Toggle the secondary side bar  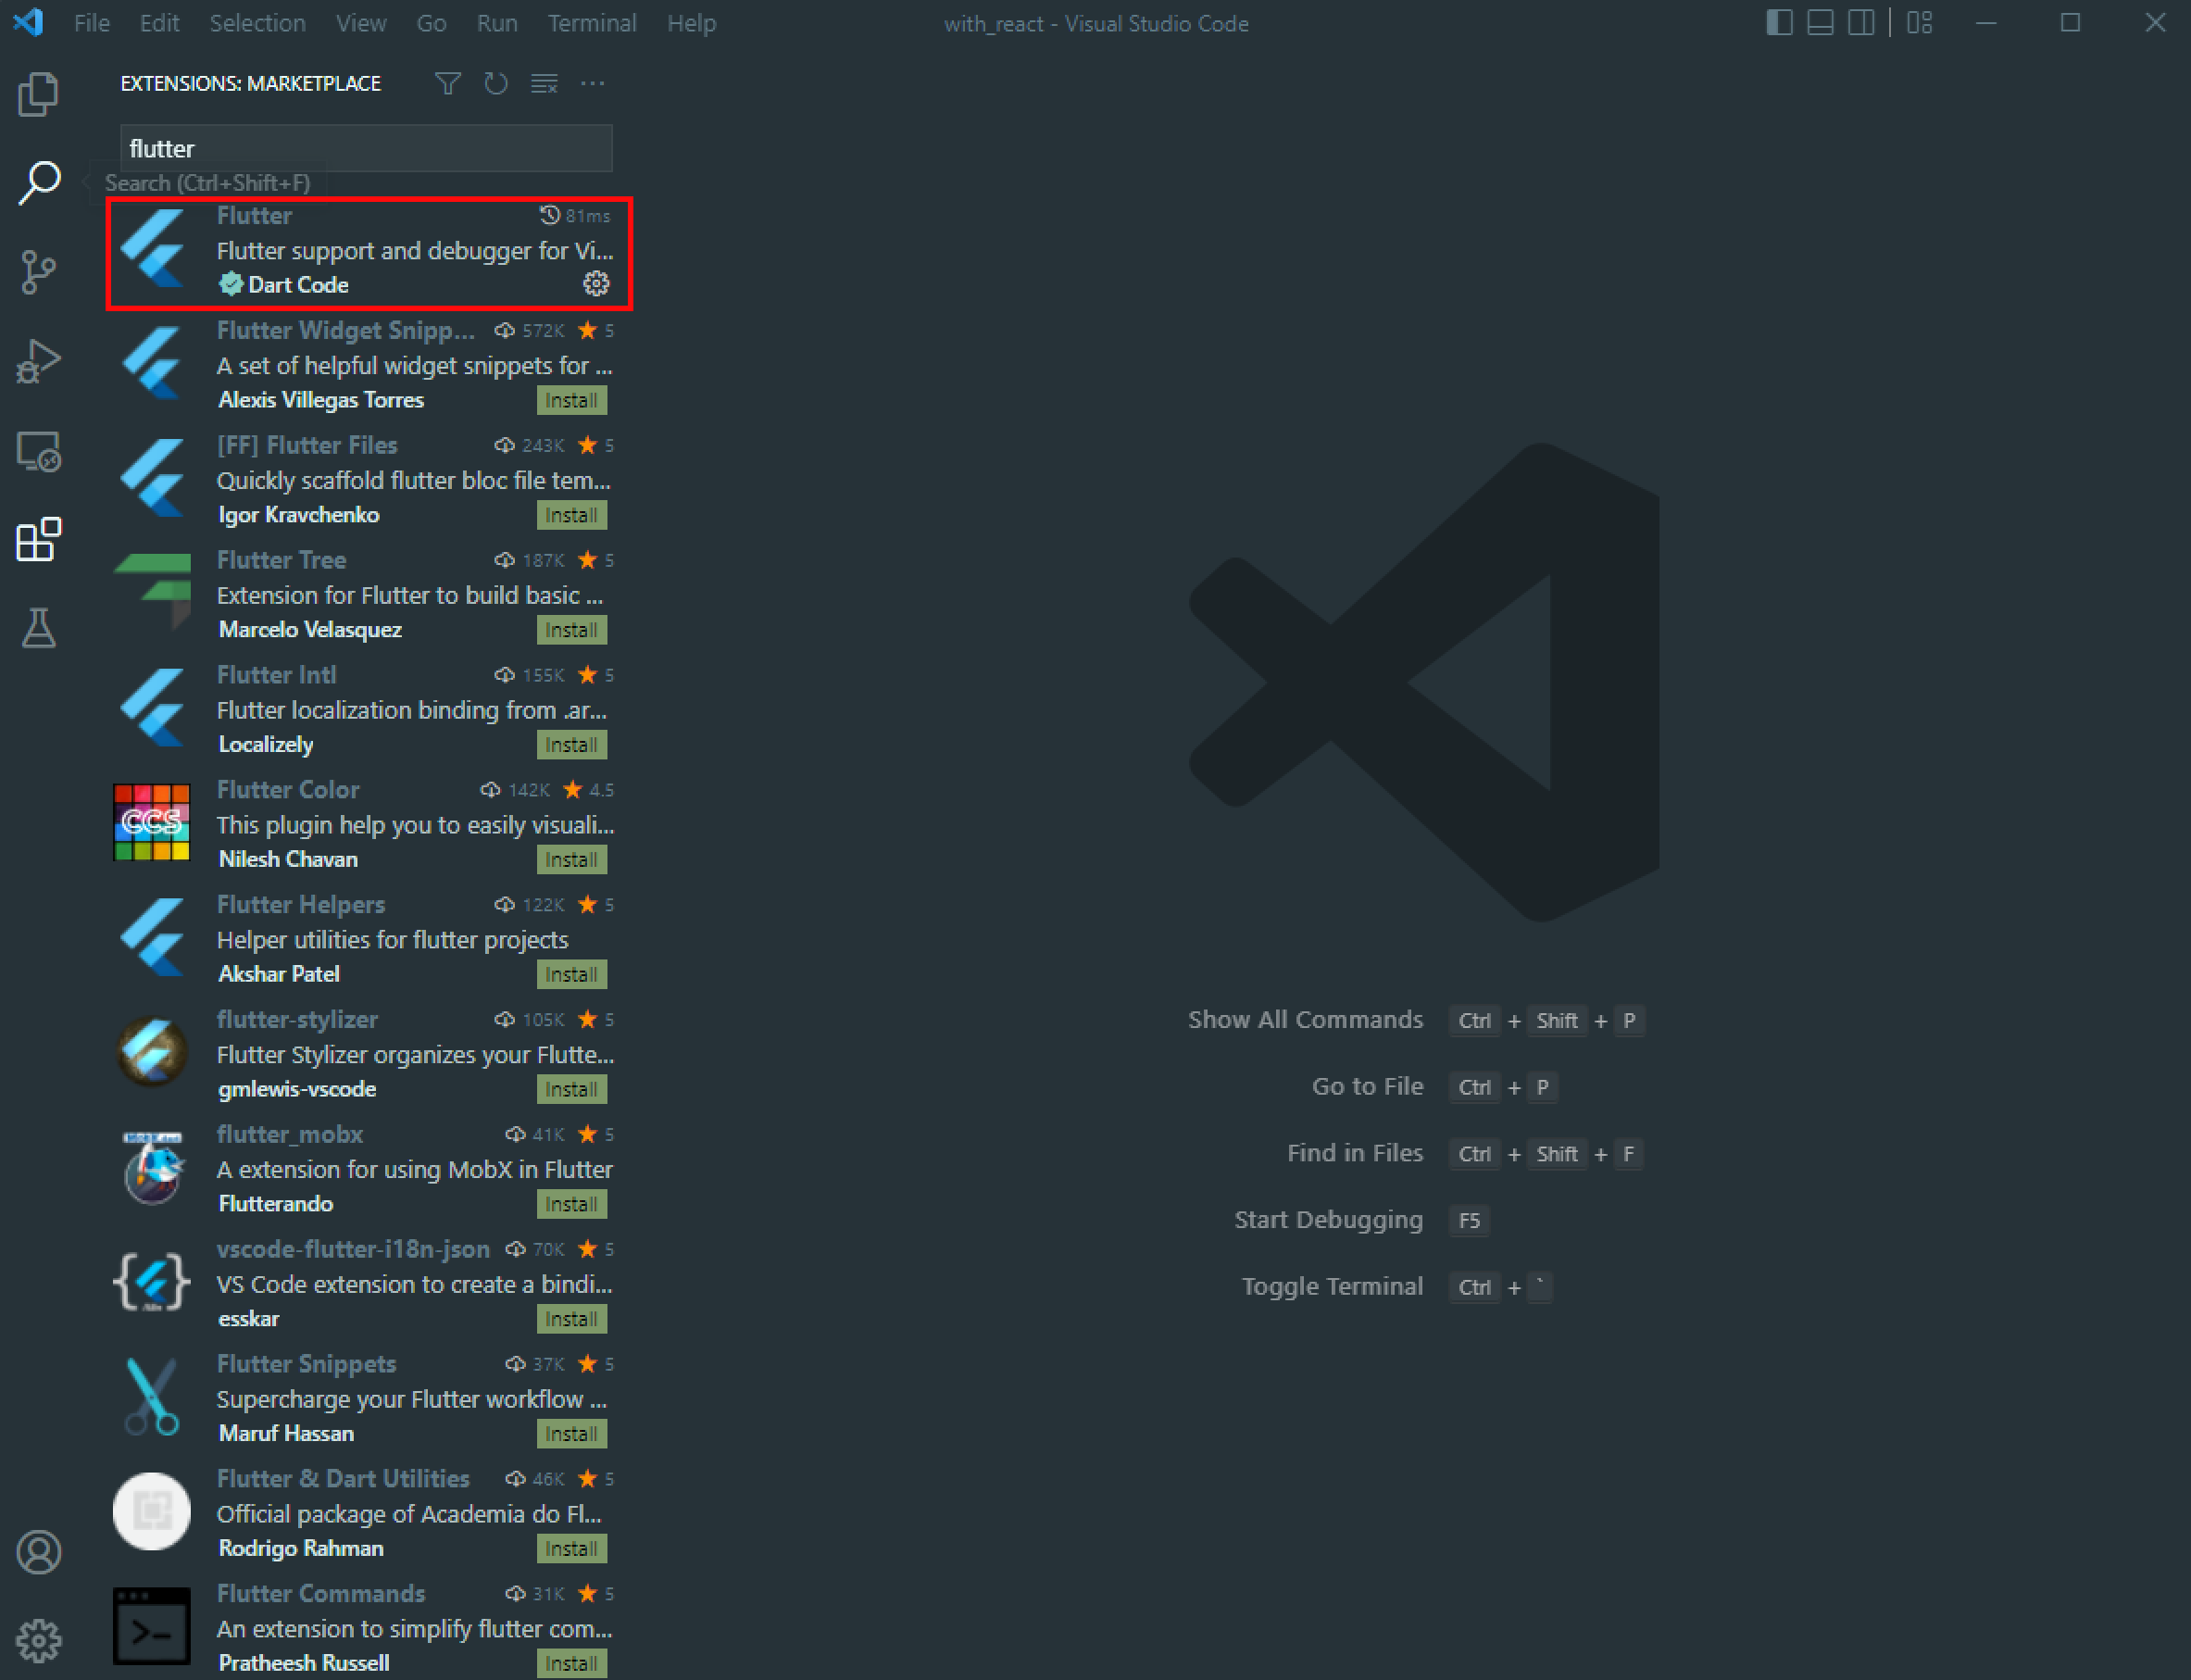(1861, 22)
